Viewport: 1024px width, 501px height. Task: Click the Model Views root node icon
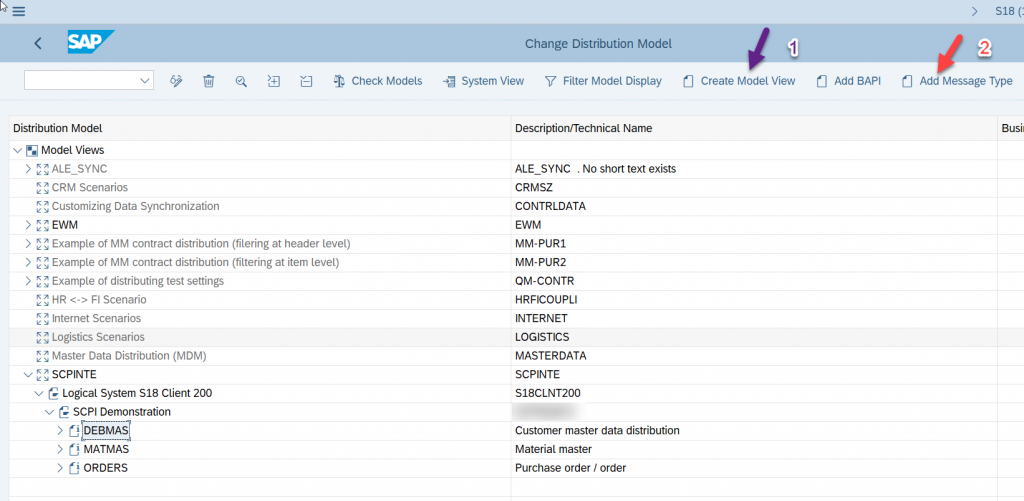click(31, 150)
